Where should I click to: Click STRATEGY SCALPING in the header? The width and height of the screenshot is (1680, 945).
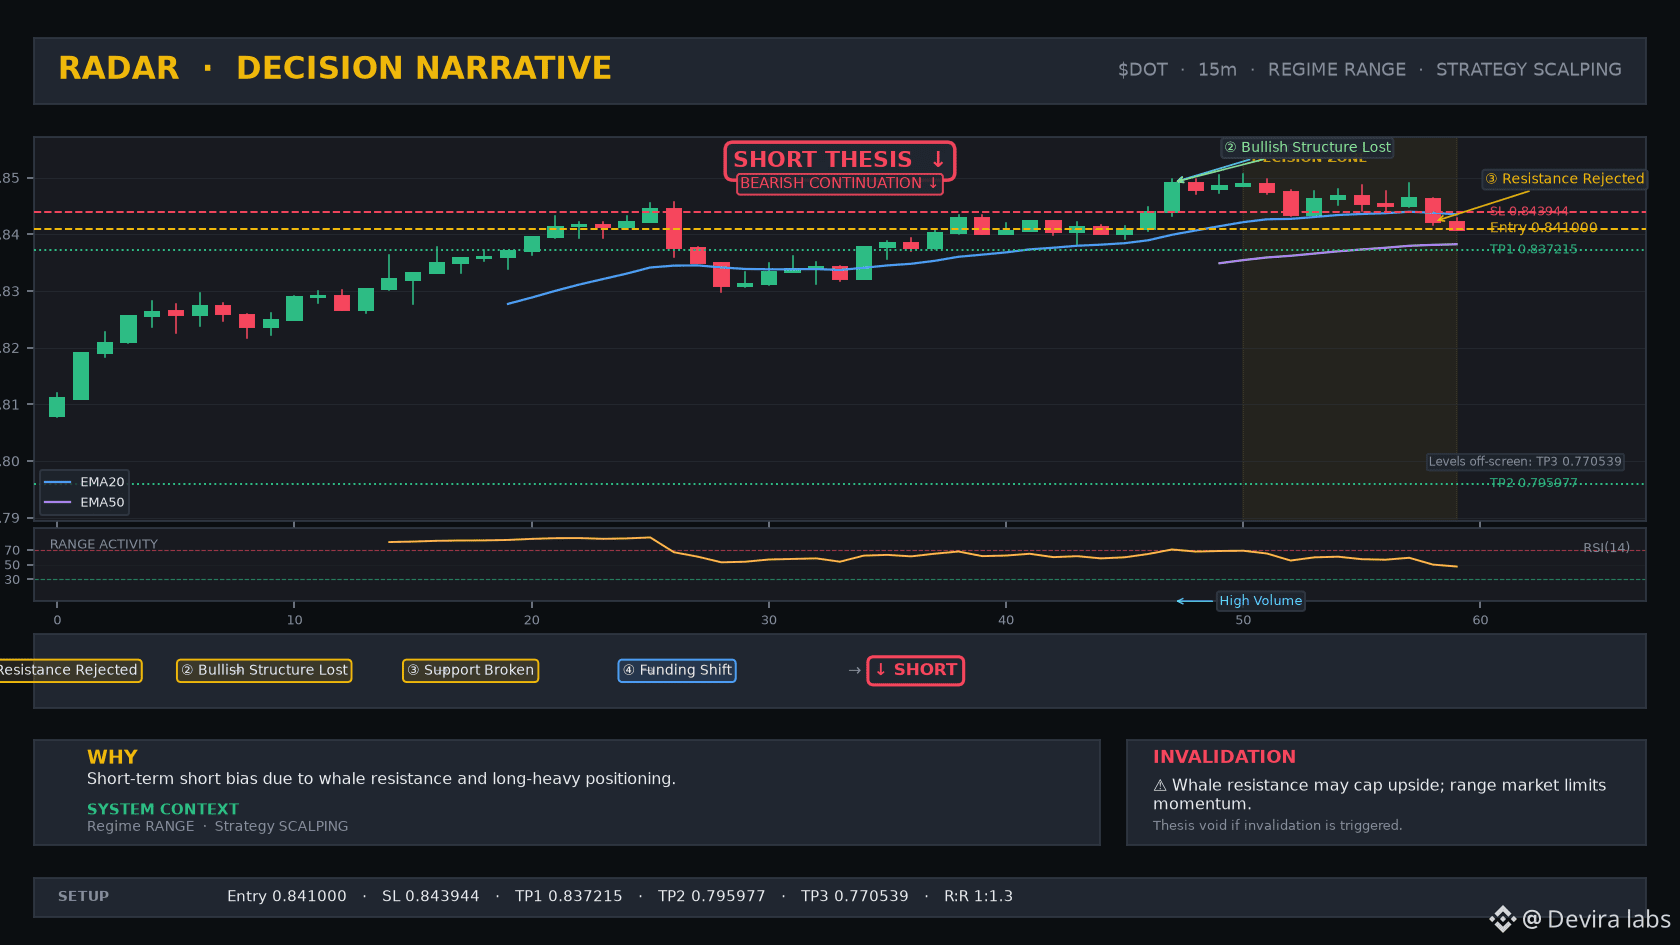[1529, 70]
